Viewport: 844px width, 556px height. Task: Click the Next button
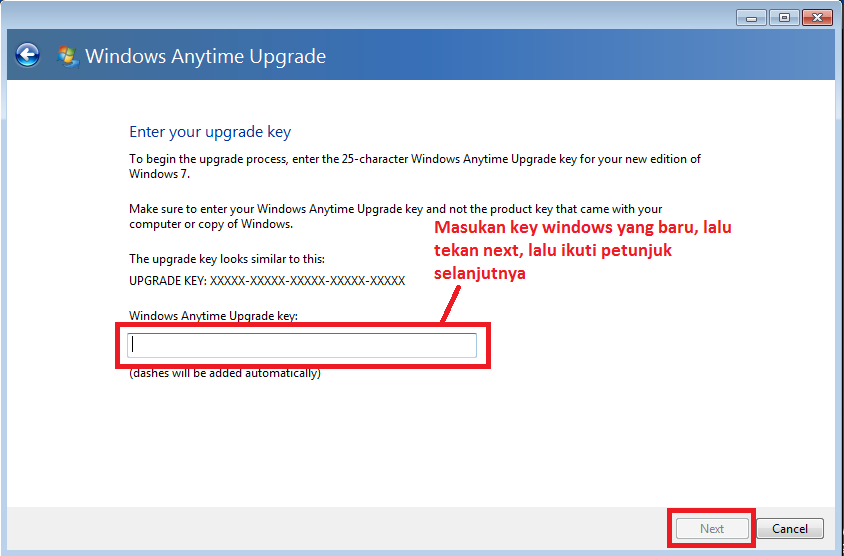pos(712,529)
